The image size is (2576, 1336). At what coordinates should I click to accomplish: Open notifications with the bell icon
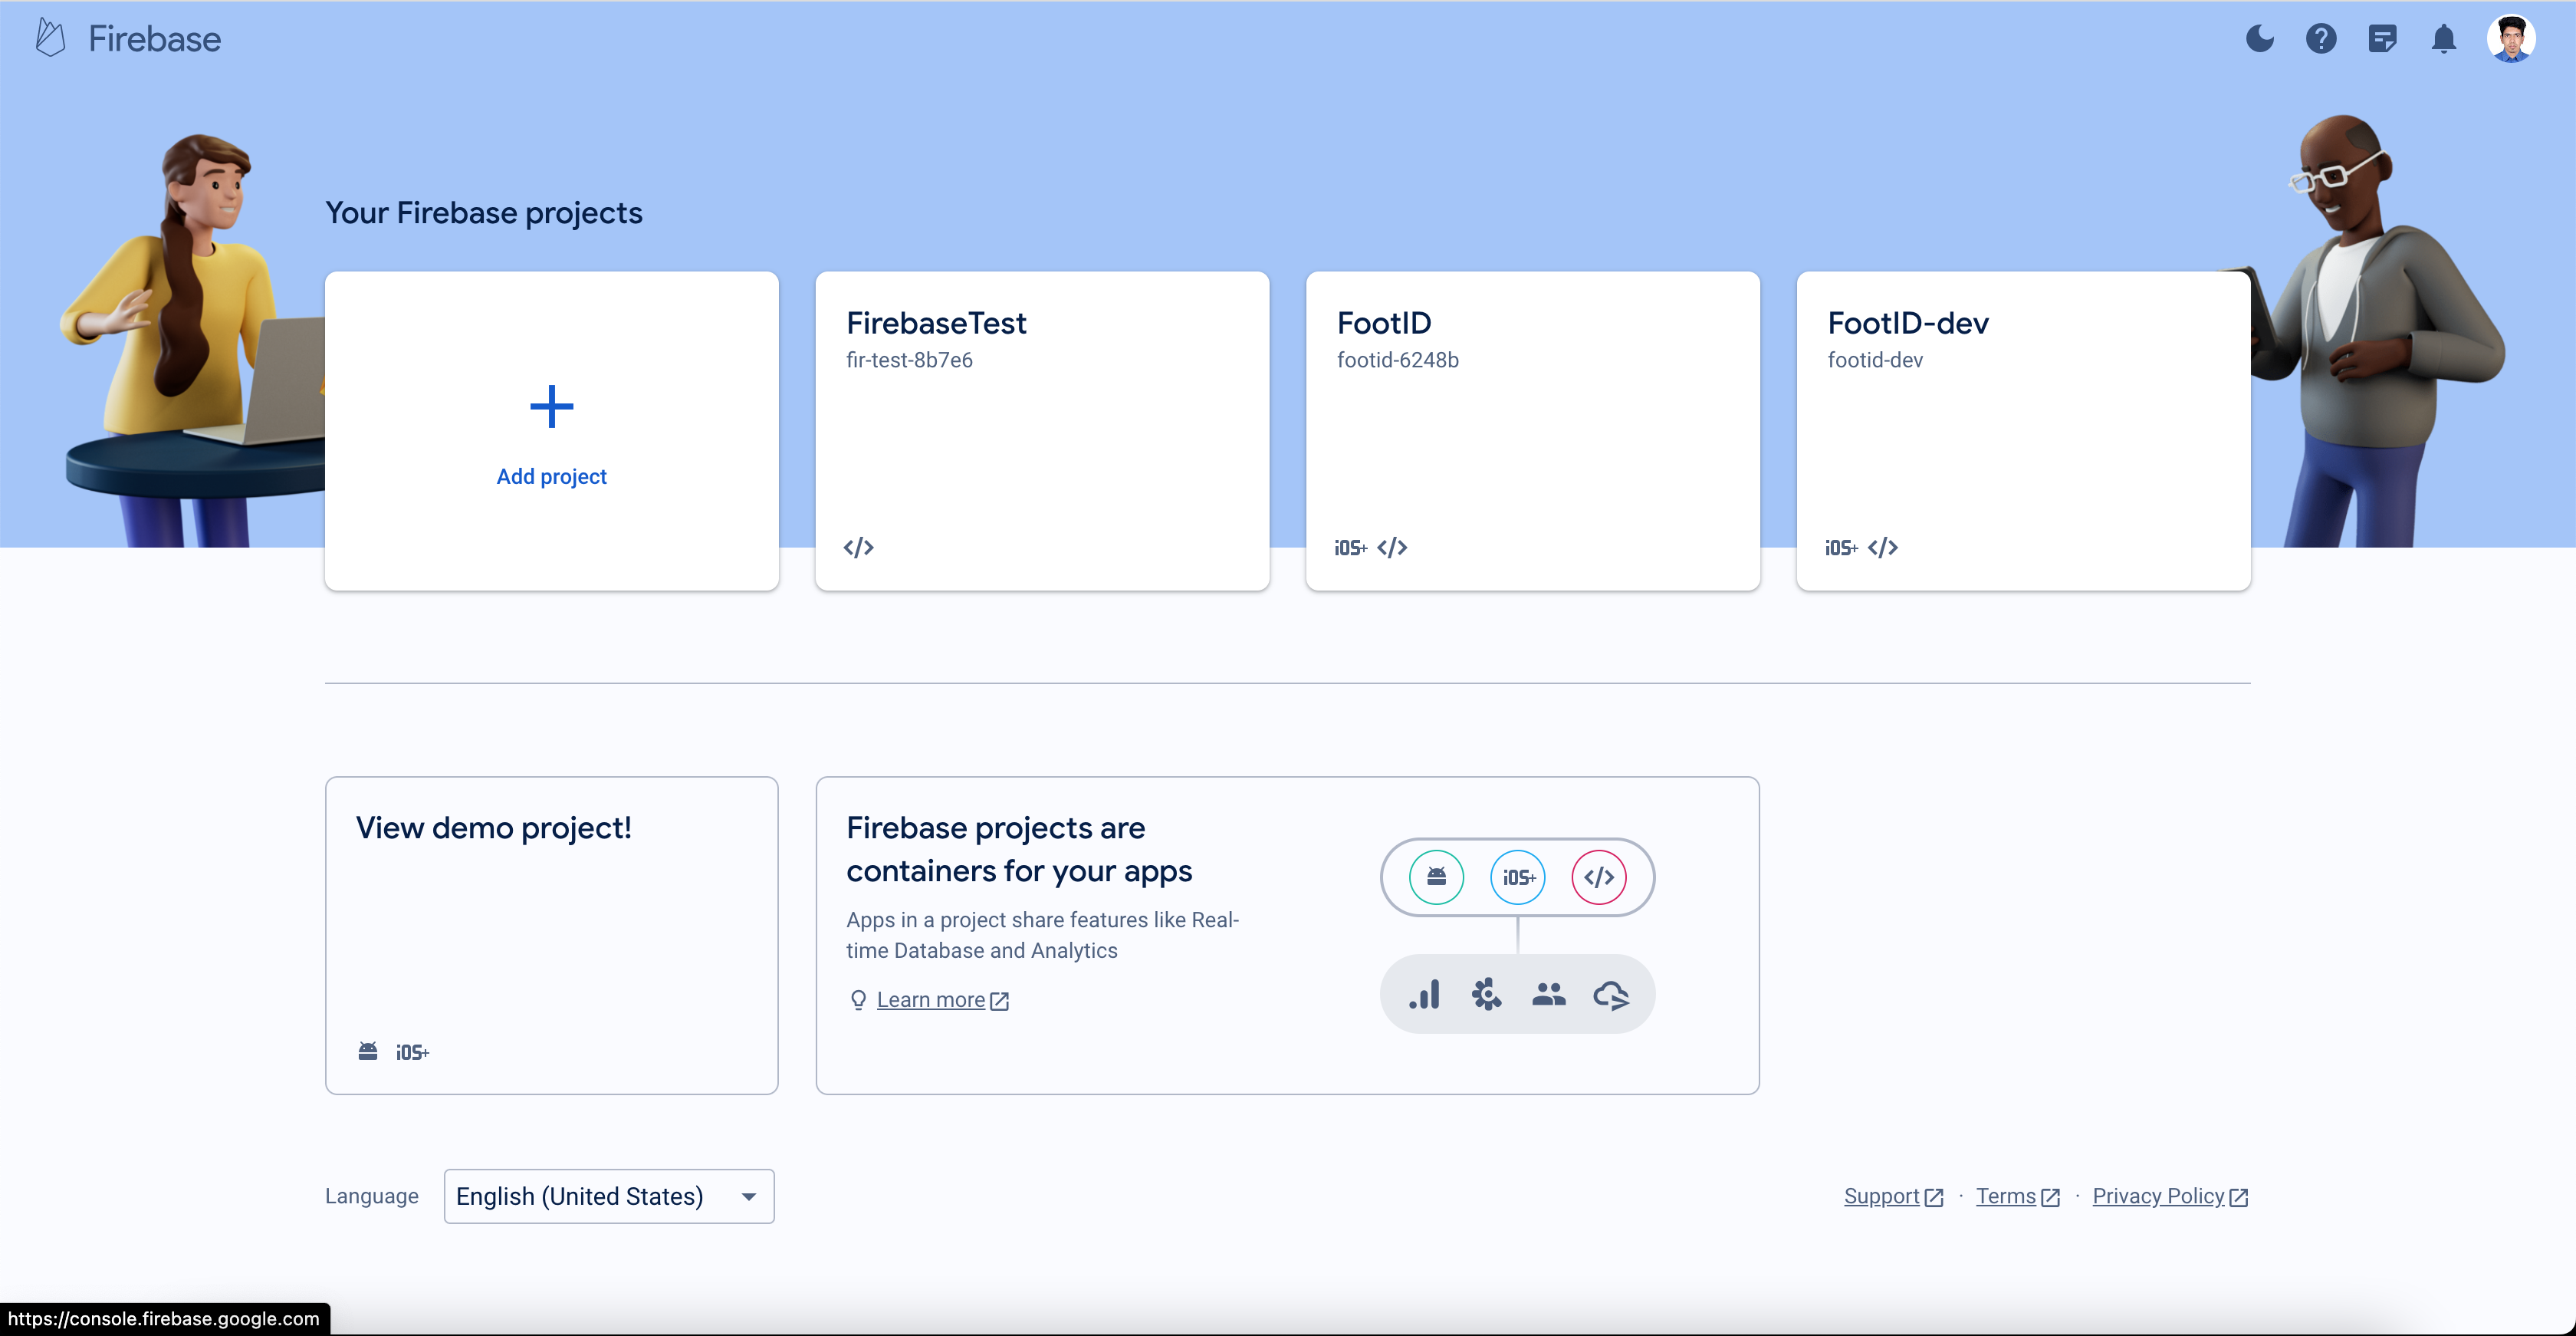[x=2444, y=38]
